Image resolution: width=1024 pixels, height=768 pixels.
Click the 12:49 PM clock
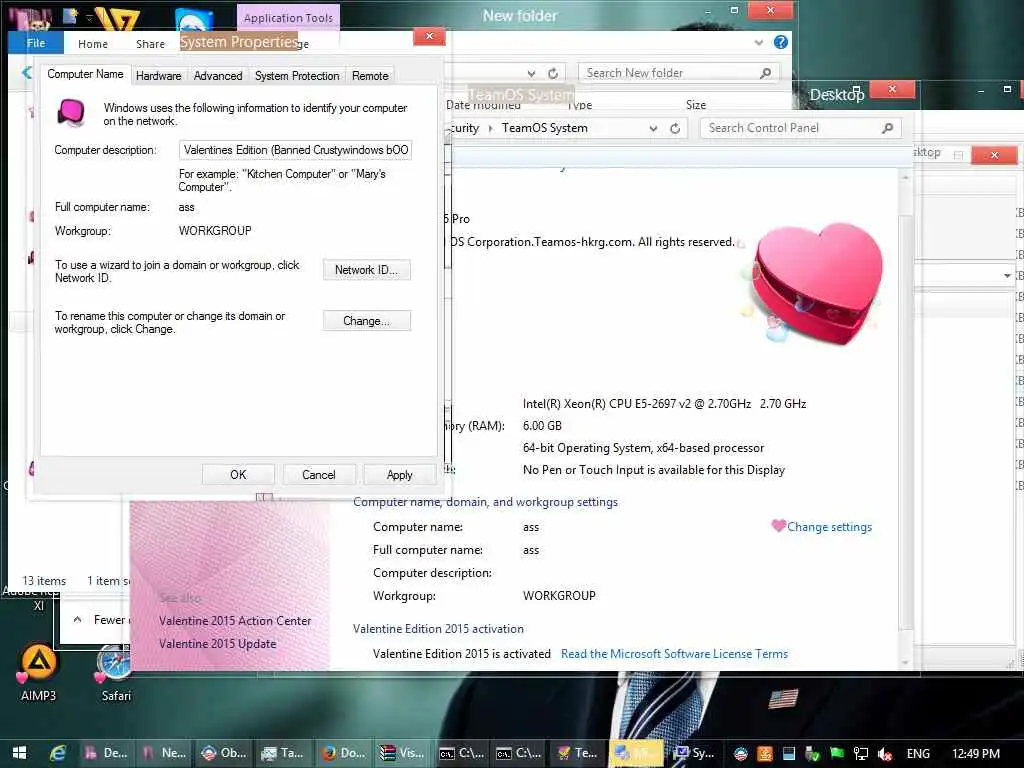976,754
